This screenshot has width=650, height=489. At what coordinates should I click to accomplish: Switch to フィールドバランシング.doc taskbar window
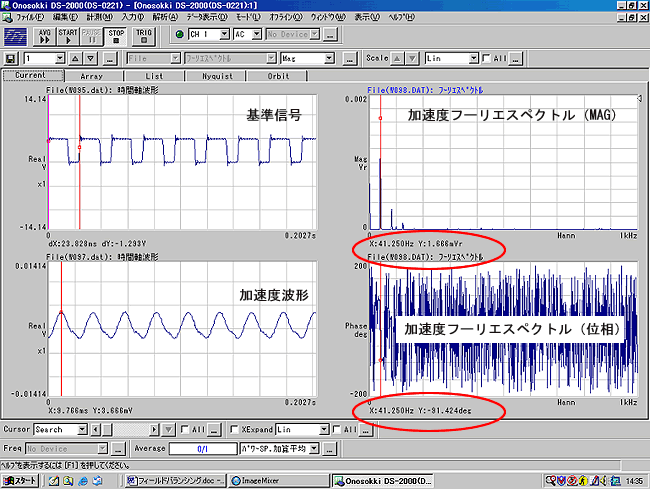176,481
